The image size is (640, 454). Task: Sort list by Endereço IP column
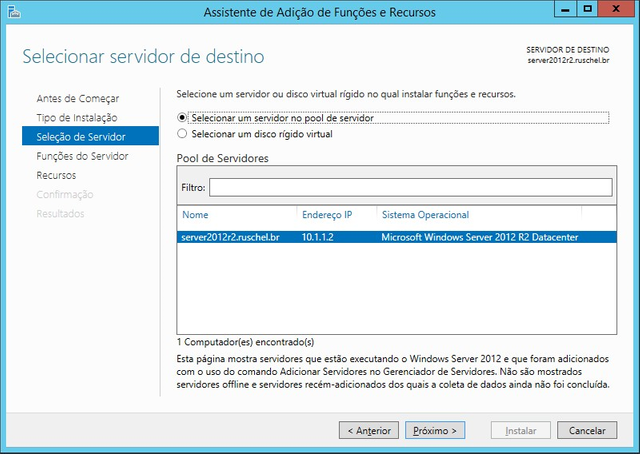click(327, 215)
